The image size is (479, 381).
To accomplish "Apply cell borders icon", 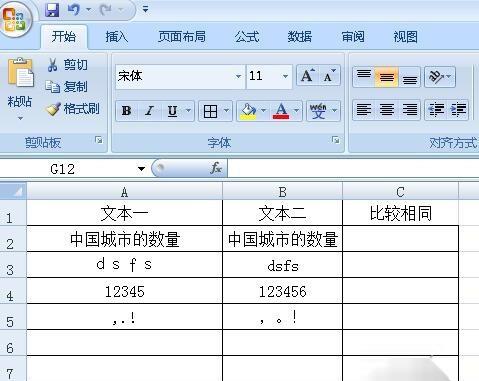I will (x=210, y=111).
